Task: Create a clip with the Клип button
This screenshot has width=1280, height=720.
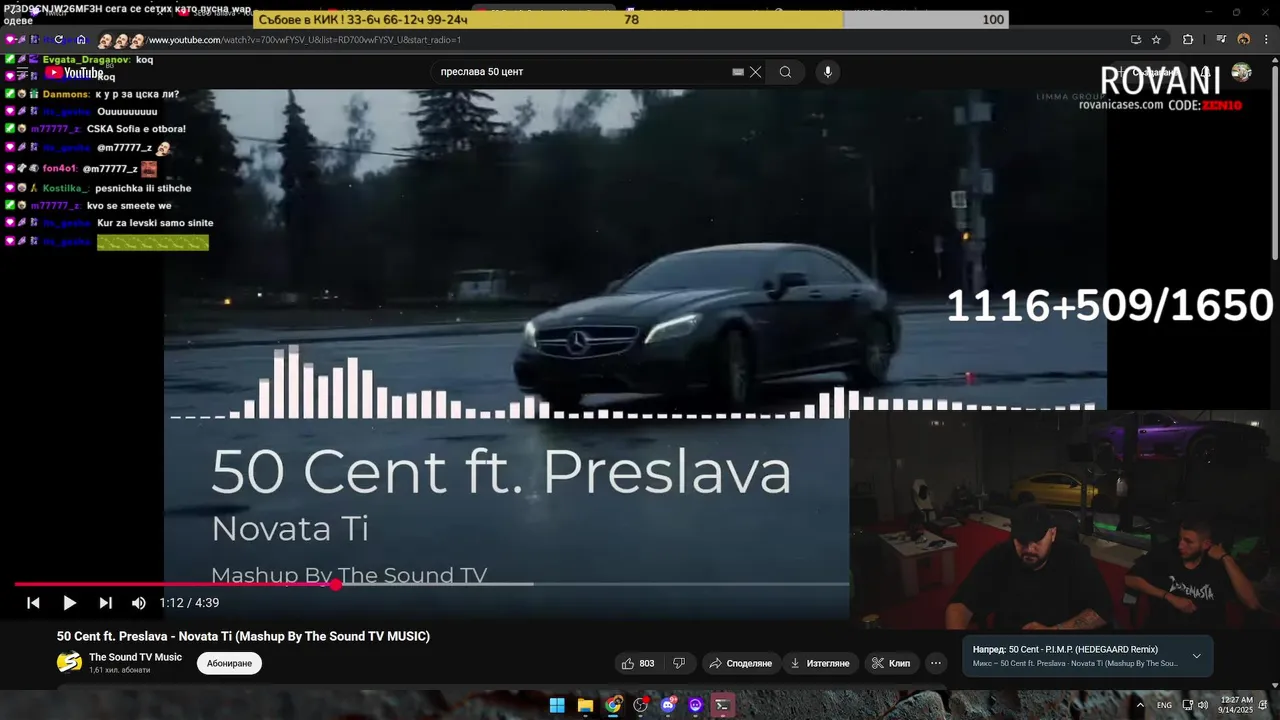Action: 890,663
